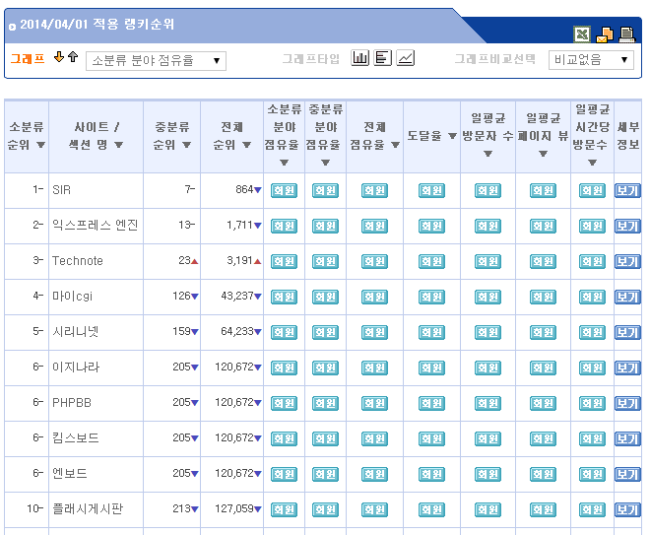Open the 소분류 분야 점유율 graph dropdown
Image resolution: width=650 pixels, height=535 pixels.
[156, 61]
